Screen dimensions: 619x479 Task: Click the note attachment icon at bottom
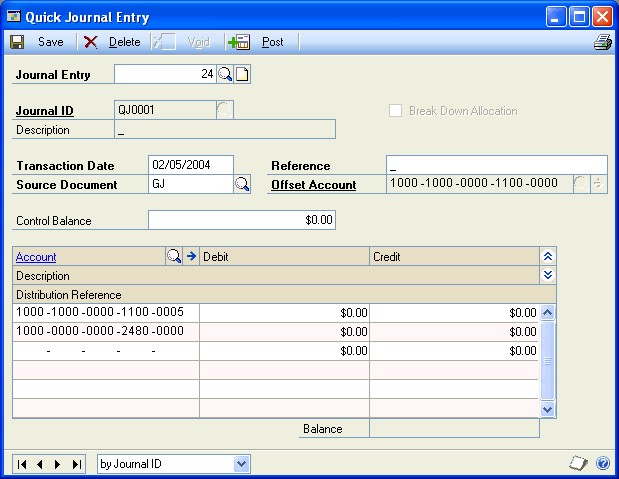578,463
